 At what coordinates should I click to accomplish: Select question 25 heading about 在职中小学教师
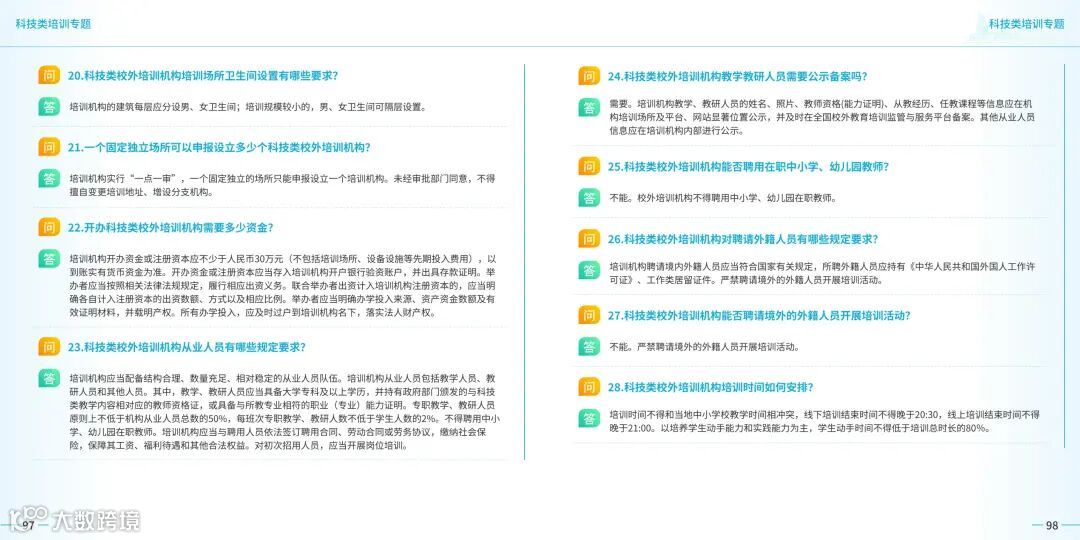point(749,167)
